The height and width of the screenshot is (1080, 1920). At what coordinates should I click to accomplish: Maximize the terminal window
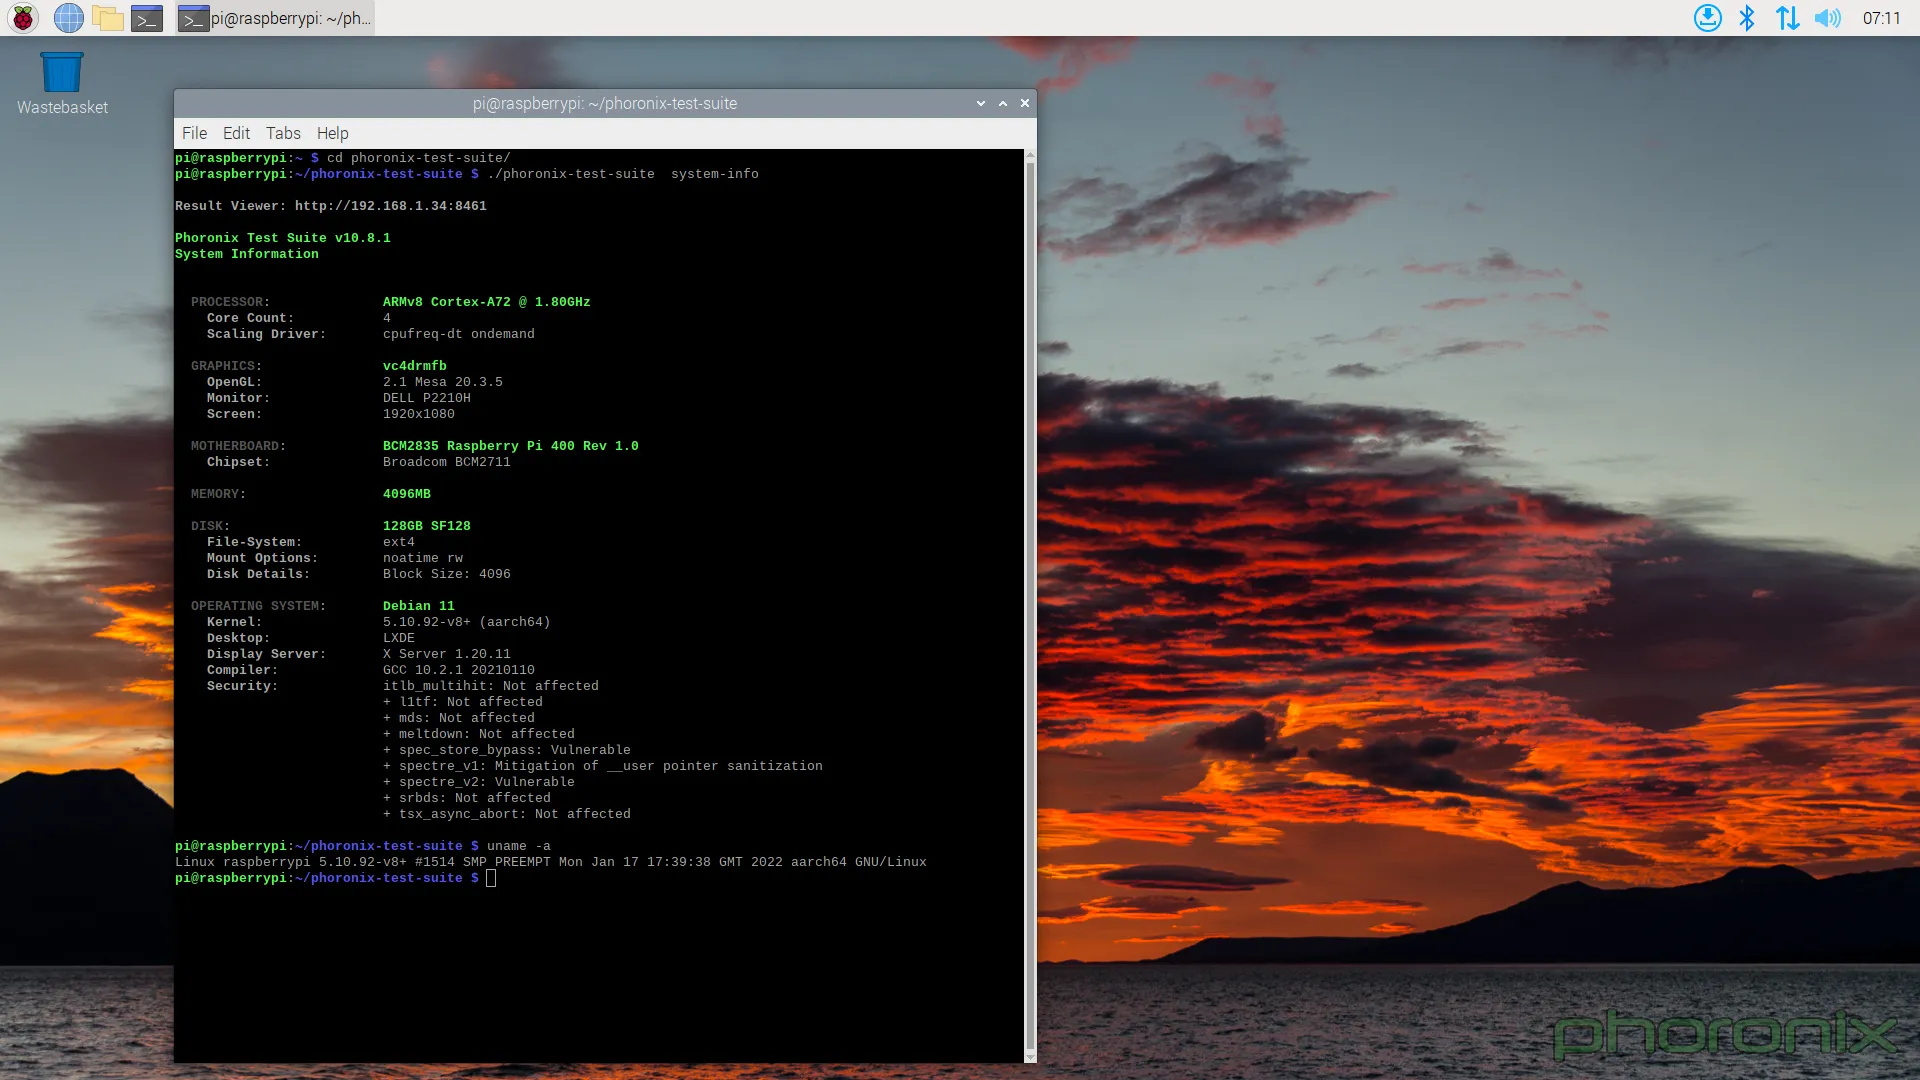(1003, 103)
